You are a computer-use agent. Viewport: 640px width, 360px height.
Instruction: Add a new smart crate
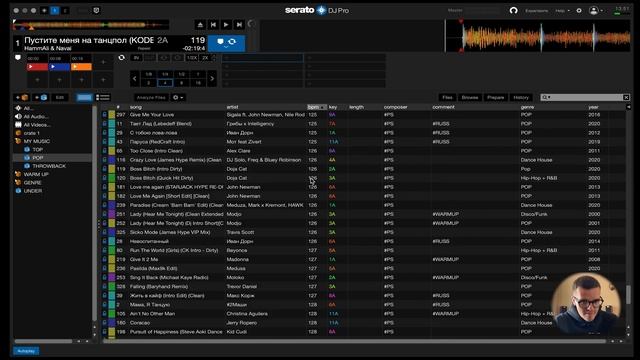coord(41,98)
